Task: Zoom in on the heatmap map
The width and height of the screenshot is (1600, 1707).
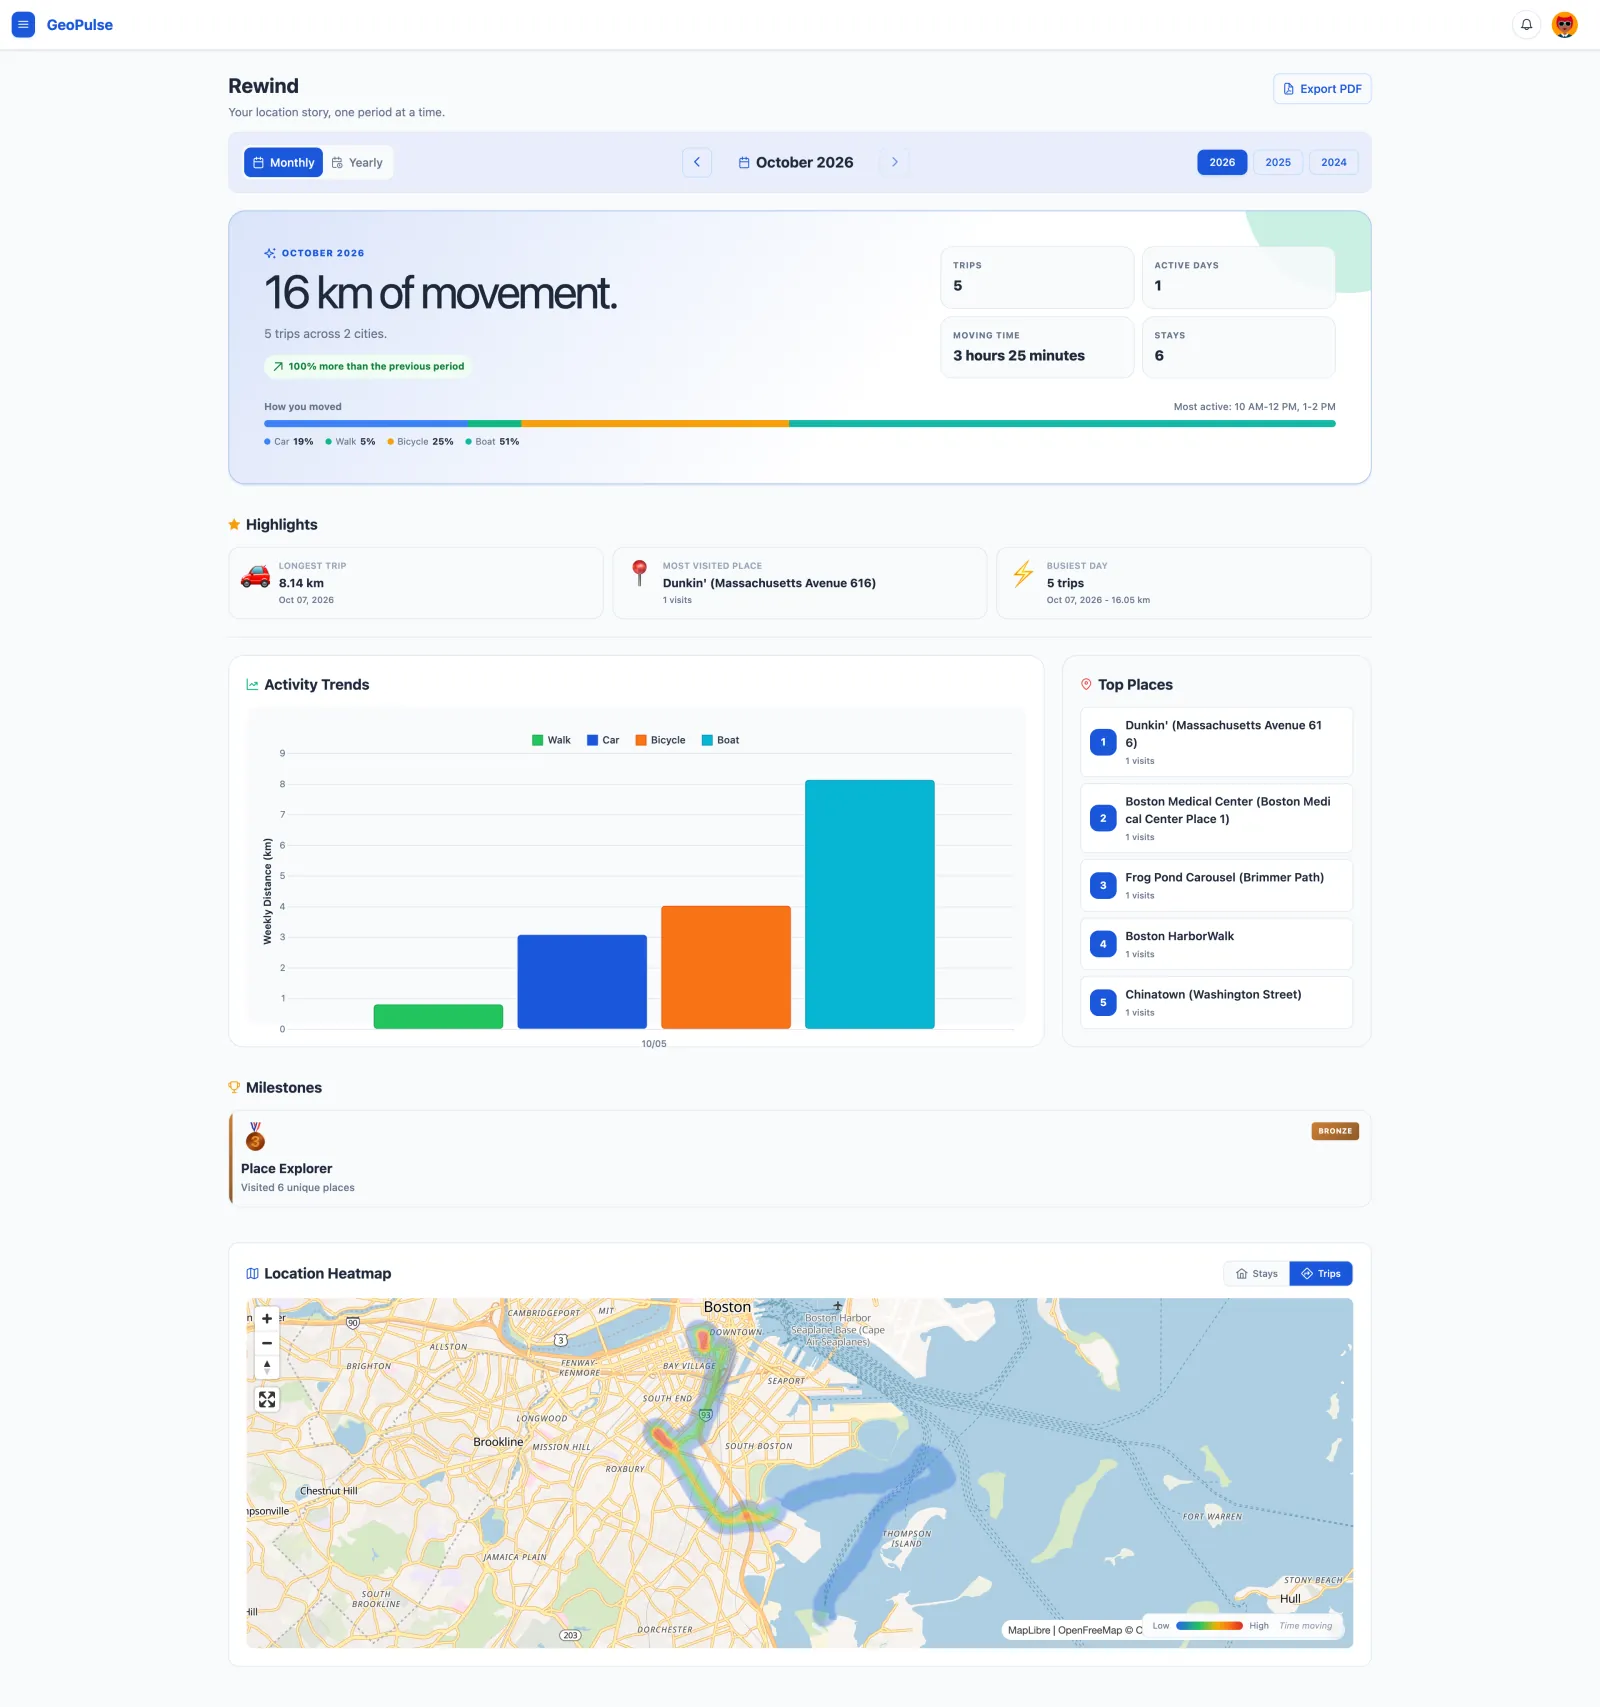Action: [267, 1319]
